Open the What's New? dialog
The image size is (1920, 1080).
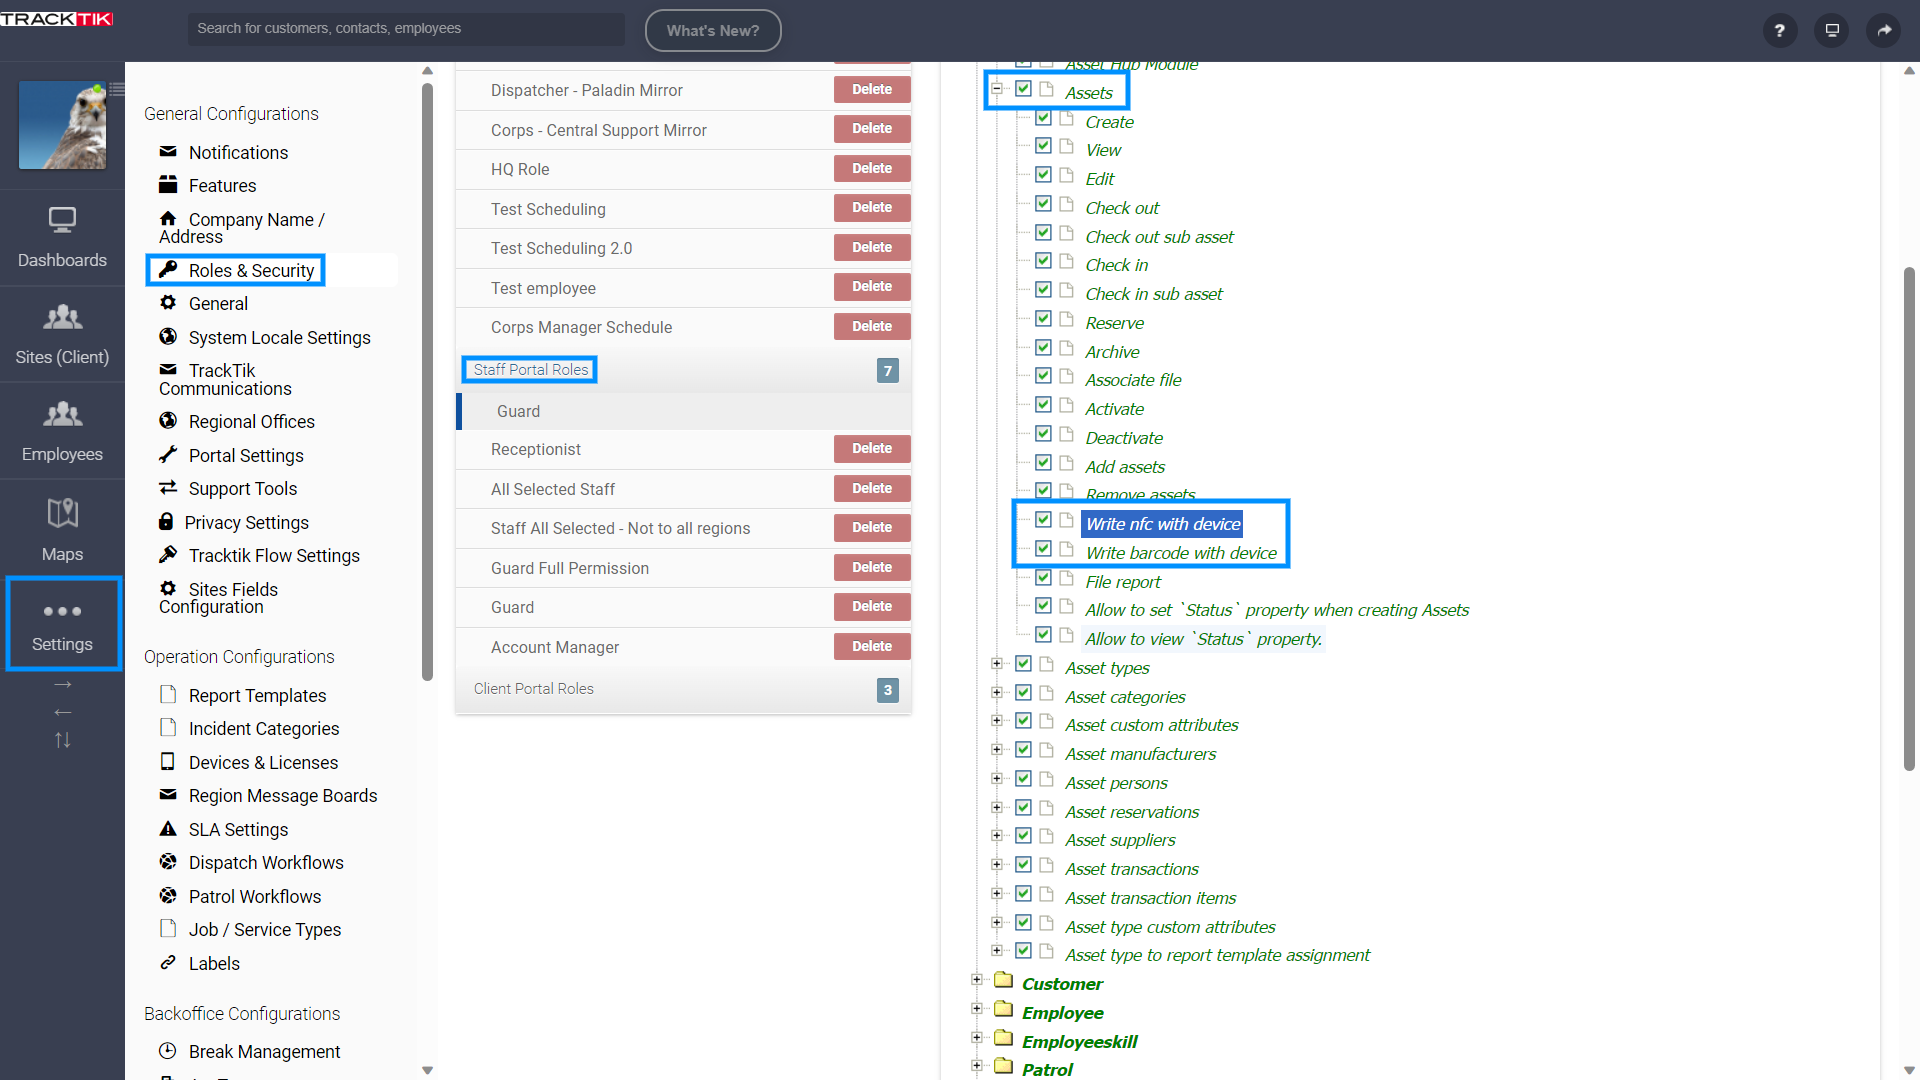pyautogui.click(x=713, y=30)
